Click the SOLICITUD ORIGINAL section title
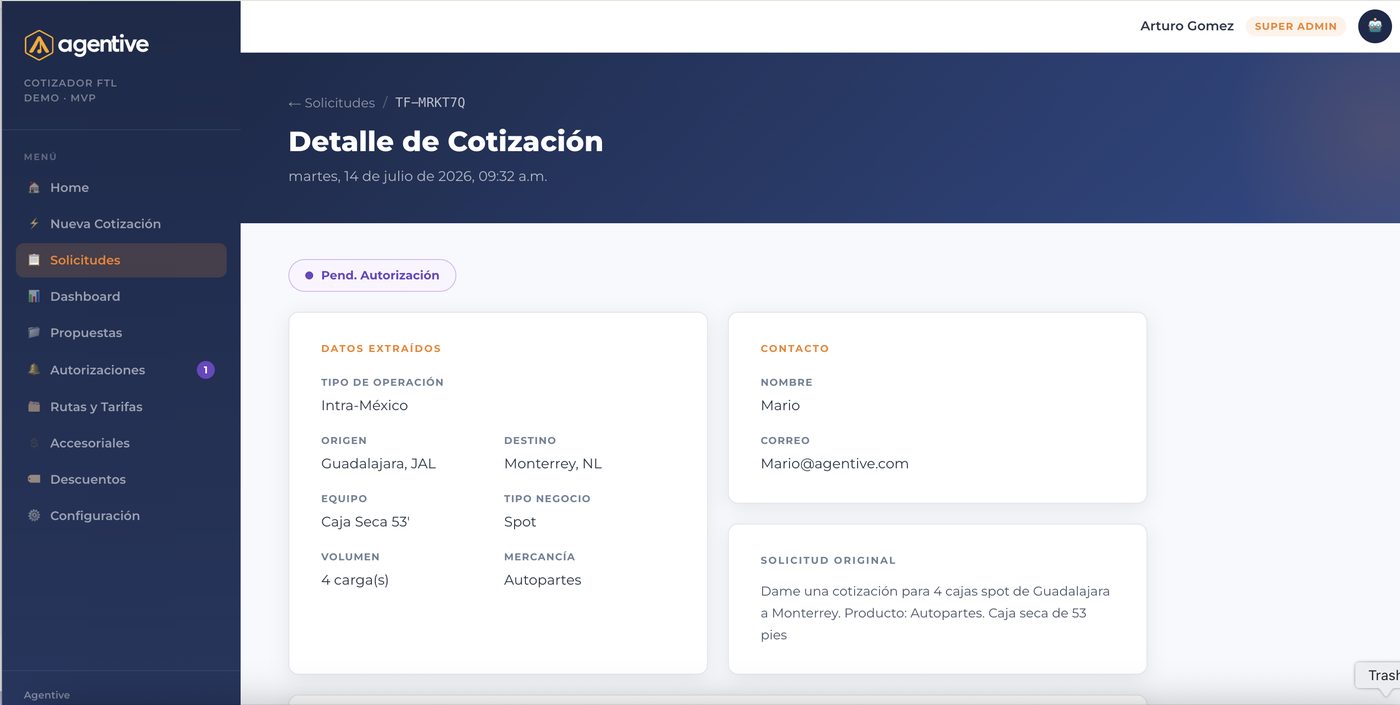Viewport: 1400px width, 705px height. [828, 561]
